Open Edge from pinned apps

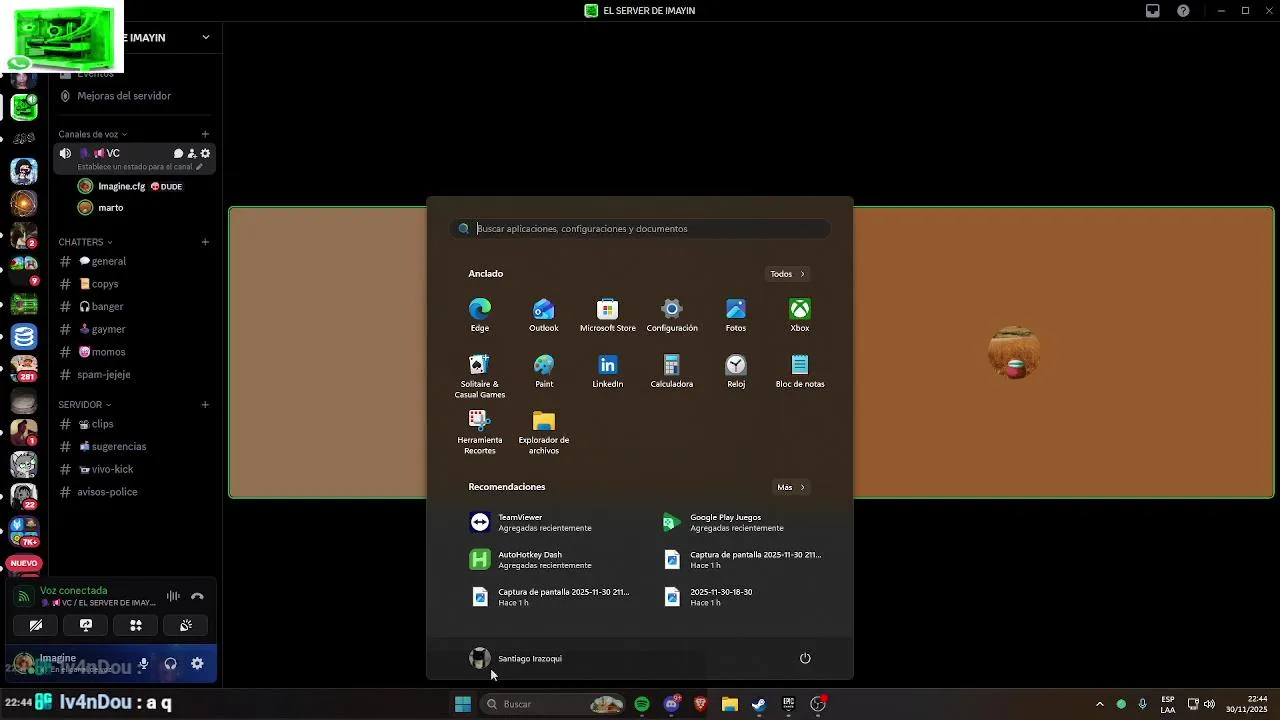pyautogui.click(x=480, y=314)
